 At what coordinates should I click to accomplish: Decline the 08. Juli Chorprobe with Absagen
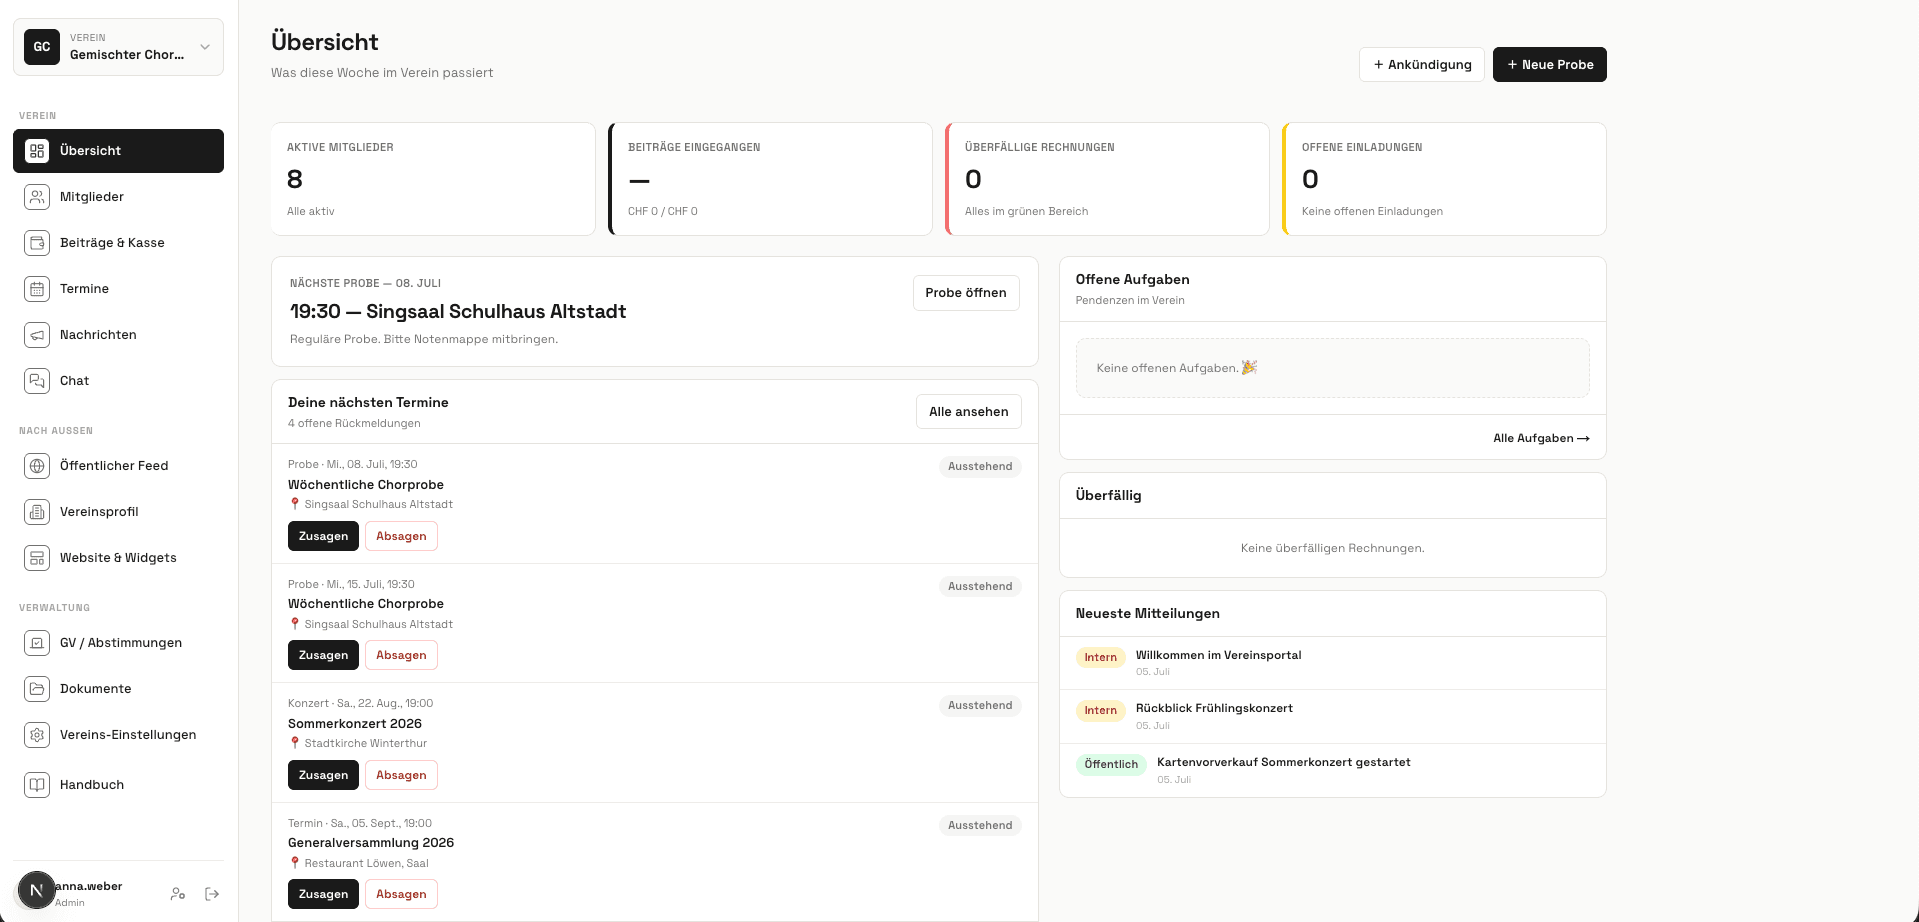[x=401, y=536]
